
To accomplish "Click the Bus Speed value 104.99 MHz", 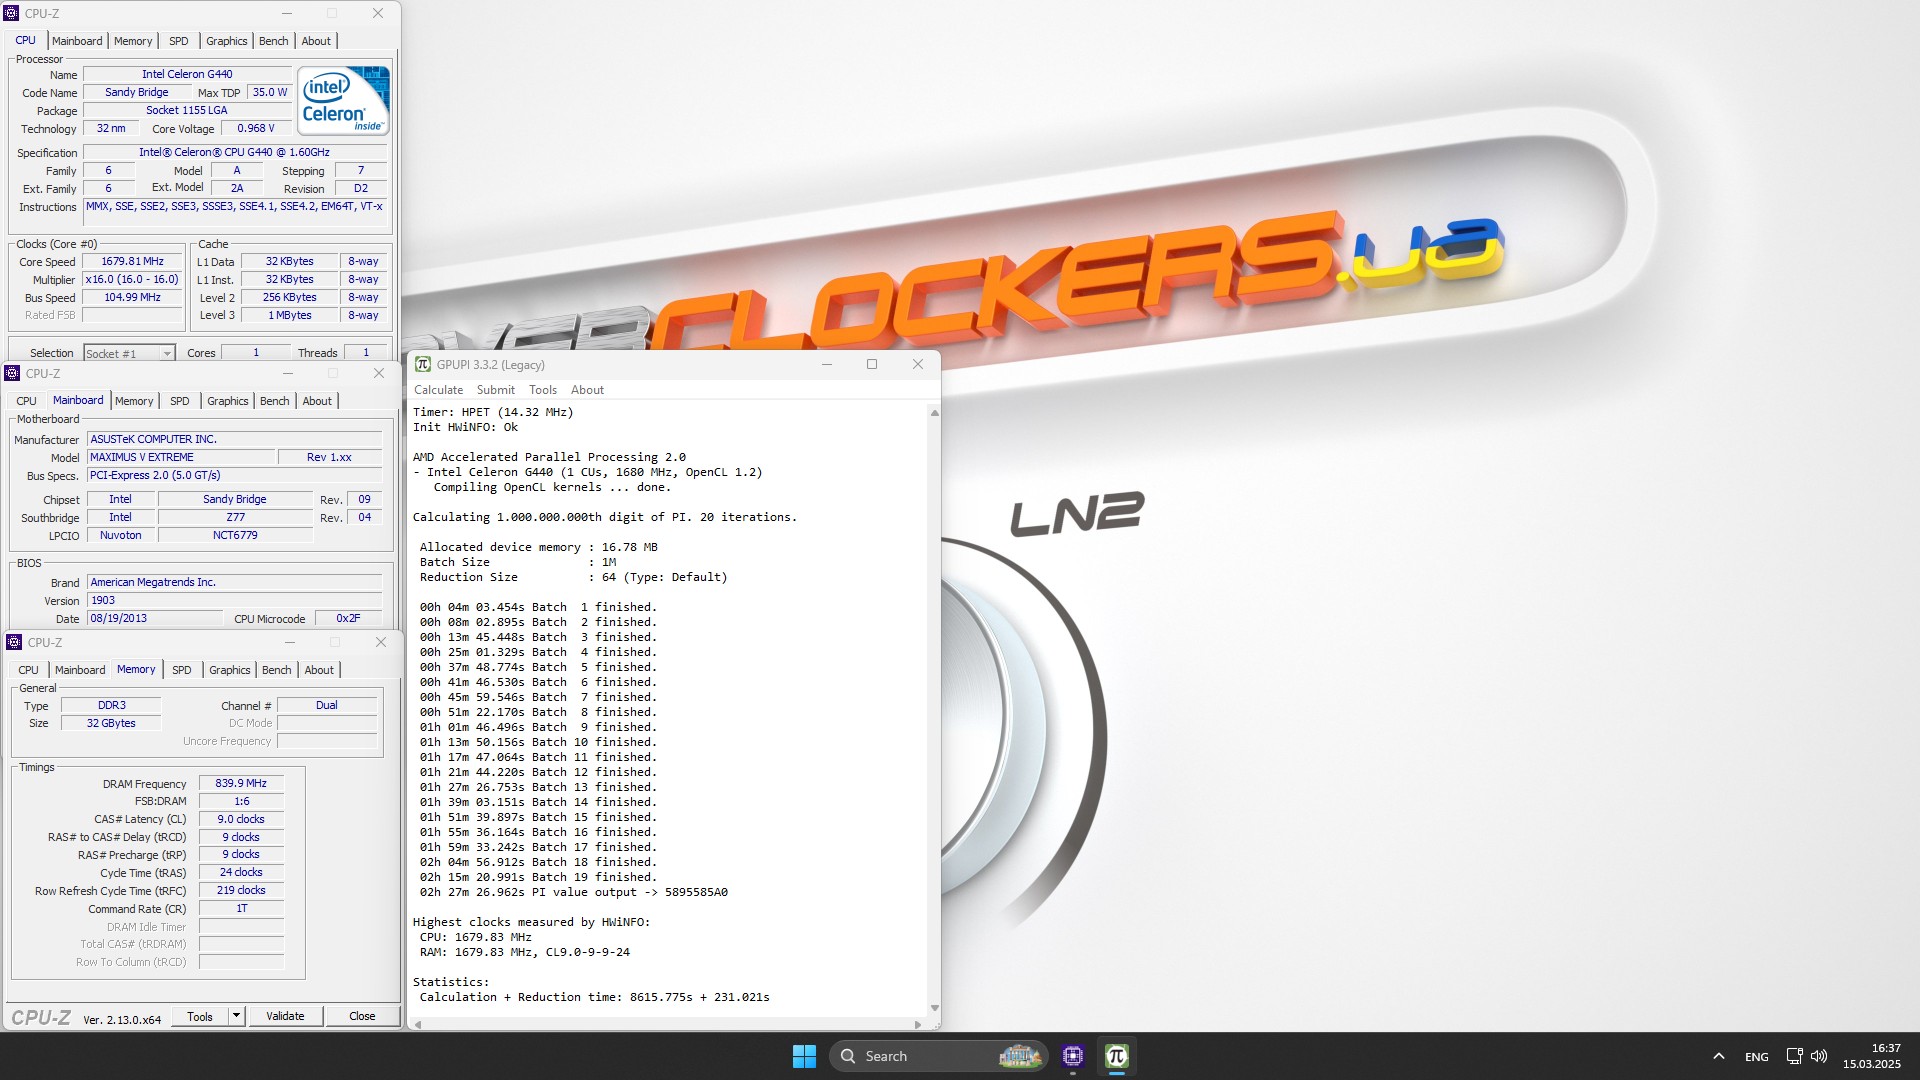I will pyautogui.click(x=132, y=297).
